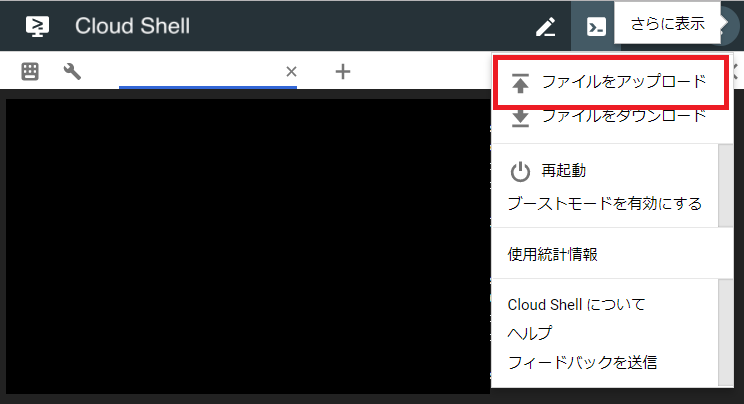Click the download arrow icon

coord(520,117)
